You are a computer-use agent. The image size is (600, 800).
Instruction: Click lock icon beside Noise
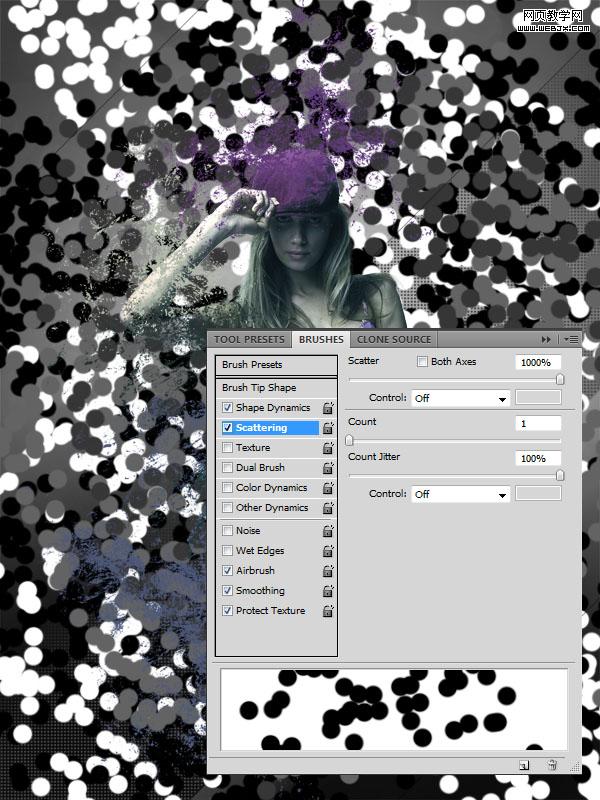point(328,531)
